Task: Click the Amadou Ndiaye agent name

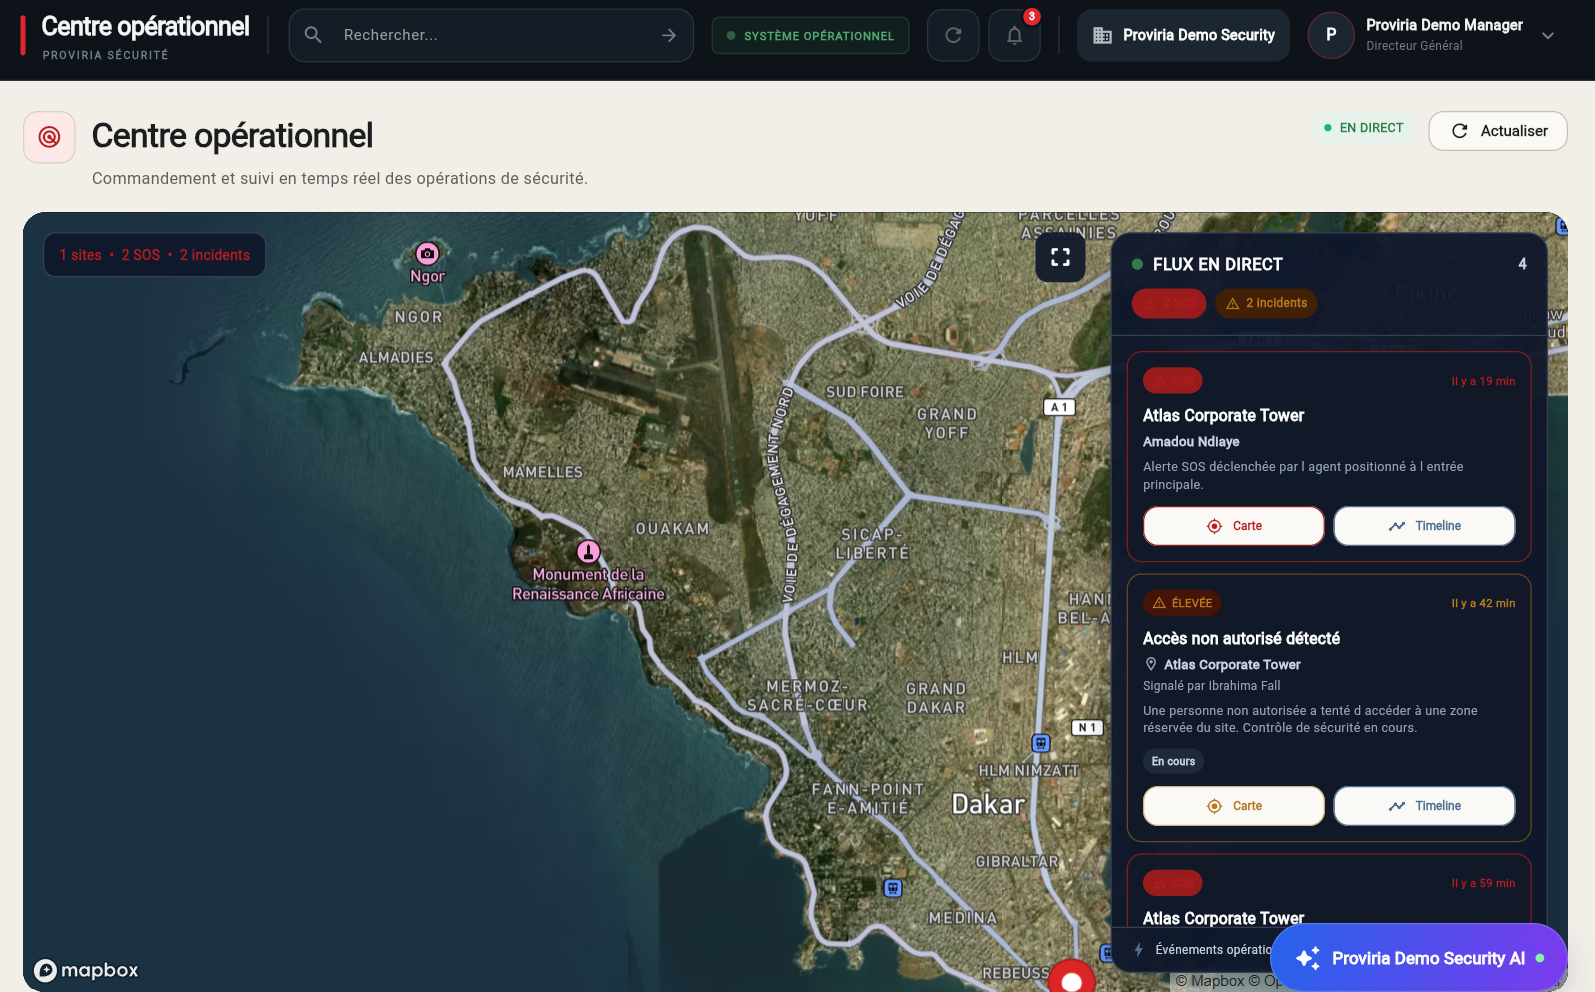Action: point(1191,441)
